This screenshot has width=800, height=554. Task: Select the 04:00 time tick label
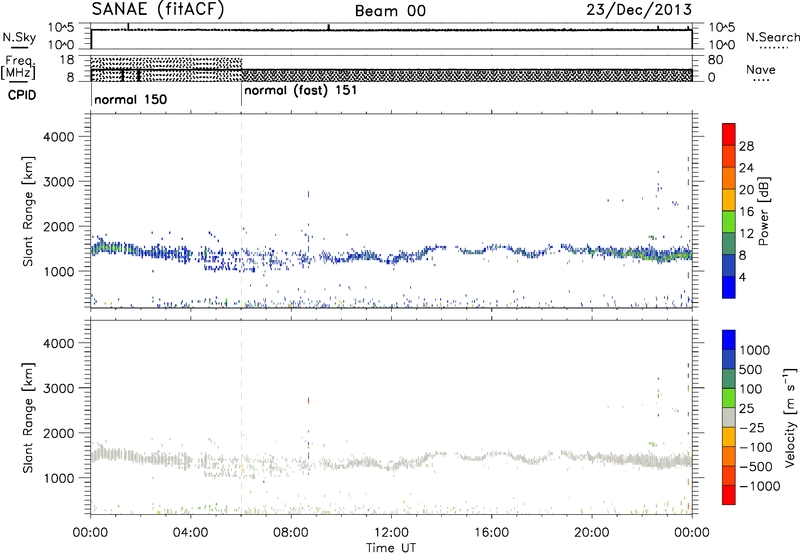pyautogui.click(x=191, y=533)
